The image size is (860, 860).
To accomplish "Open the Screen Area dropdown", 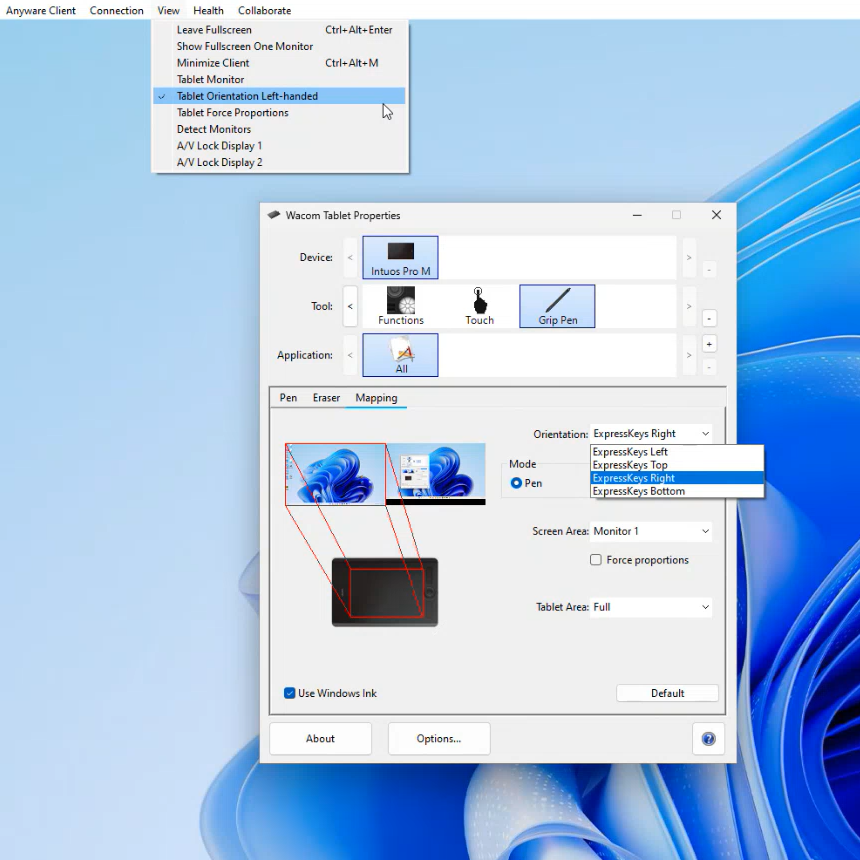I will [x=651, y=531].
